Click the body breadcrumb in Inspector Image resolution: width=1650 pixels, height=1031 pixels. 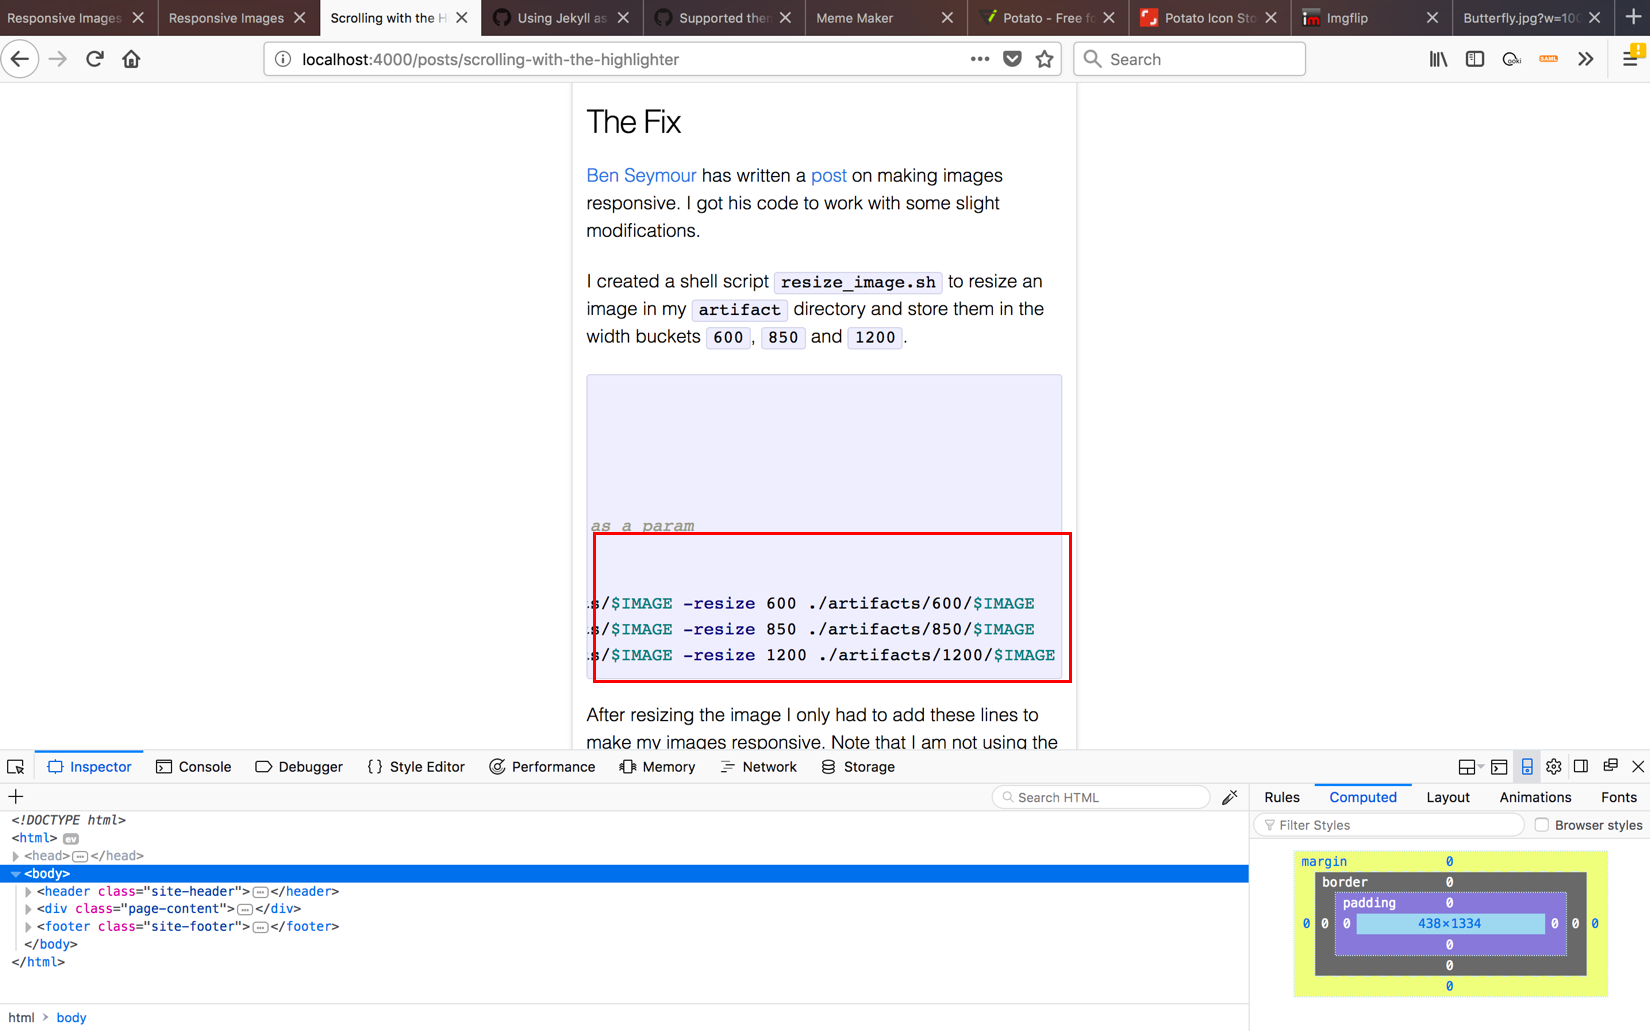pos(71,1018)
